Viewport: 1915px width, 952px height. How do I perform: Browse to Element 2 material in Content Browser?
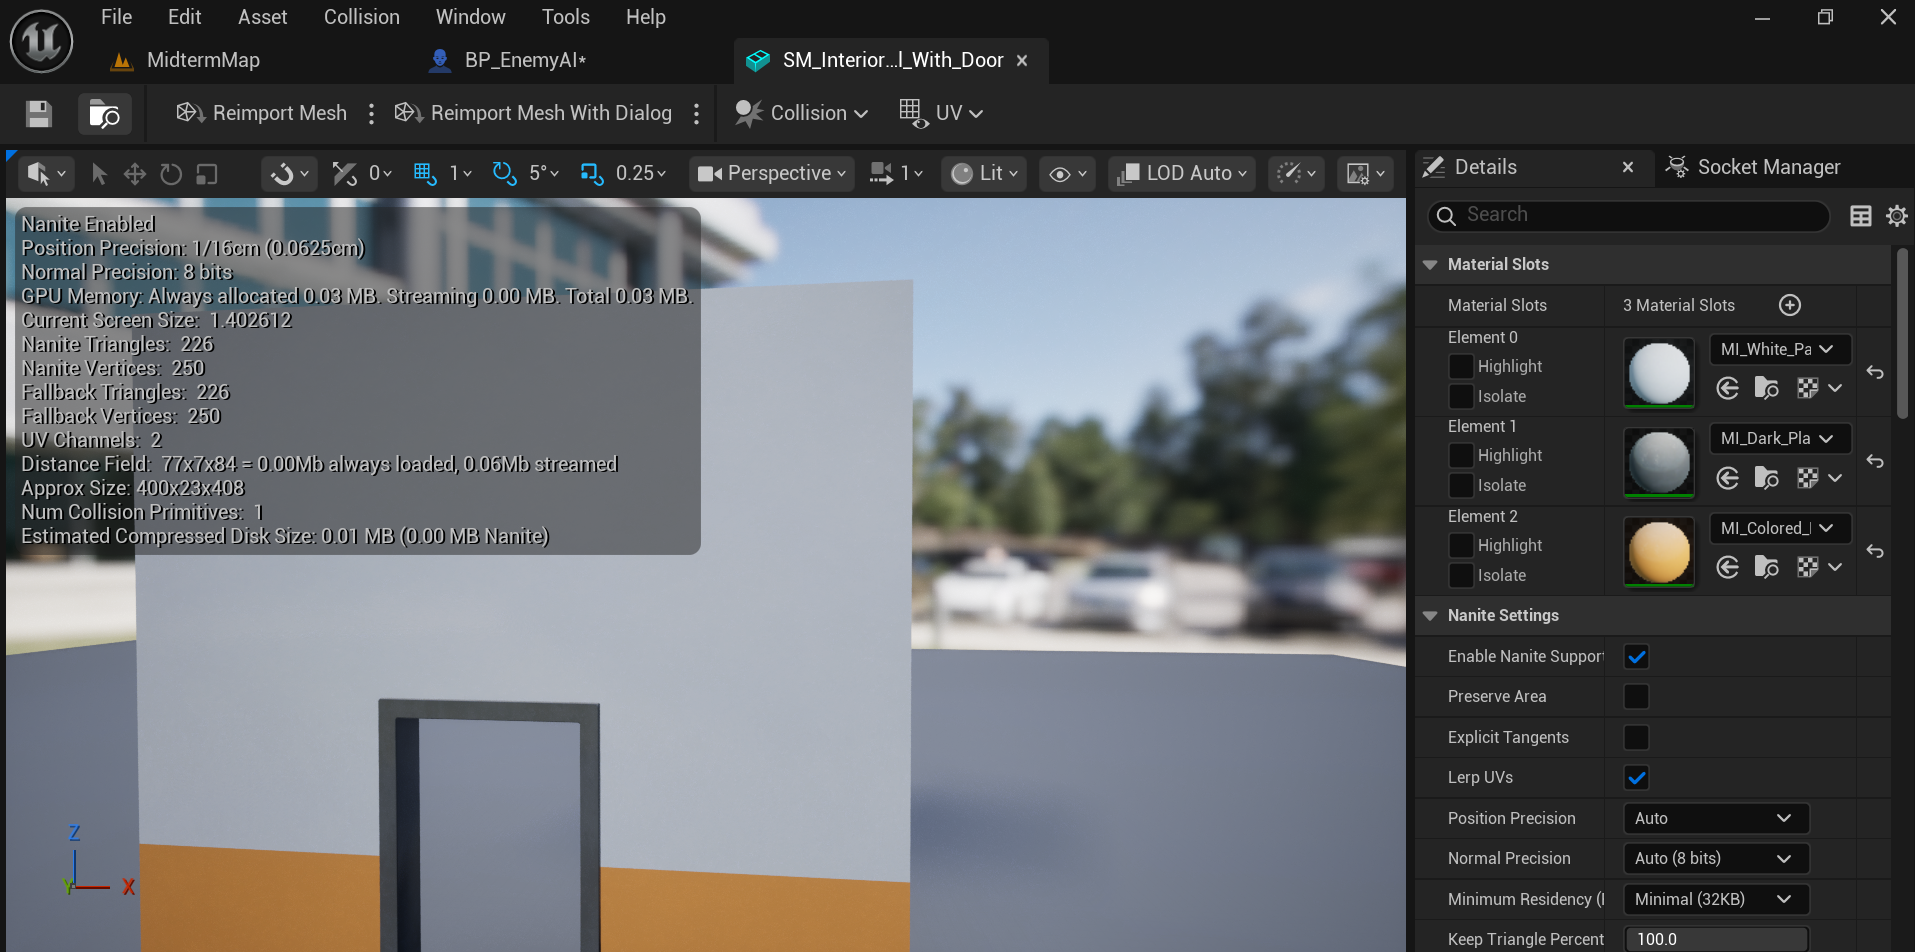1767,567
